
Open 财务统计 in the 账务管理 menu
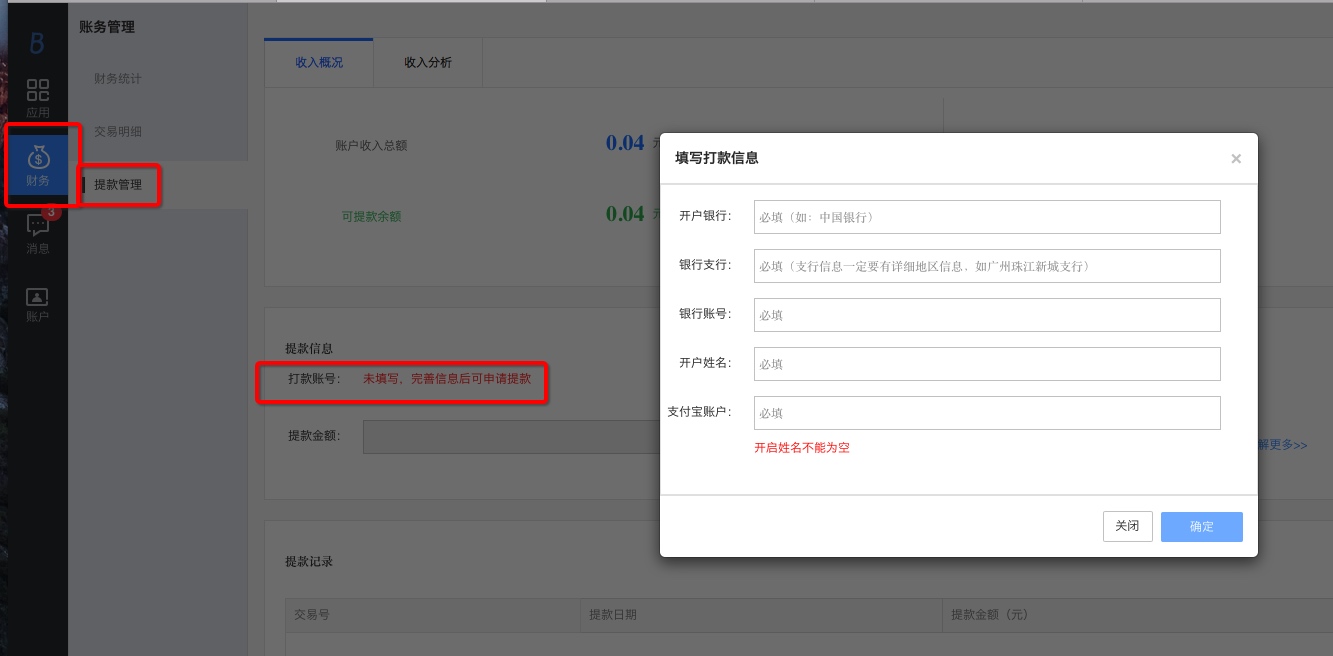(118, 79)
